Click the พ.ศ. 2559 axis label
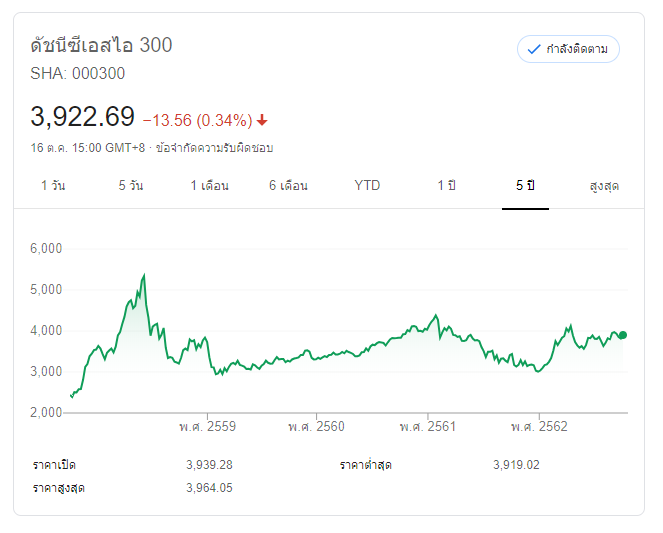The image size is (663, 533). (208, 427)
